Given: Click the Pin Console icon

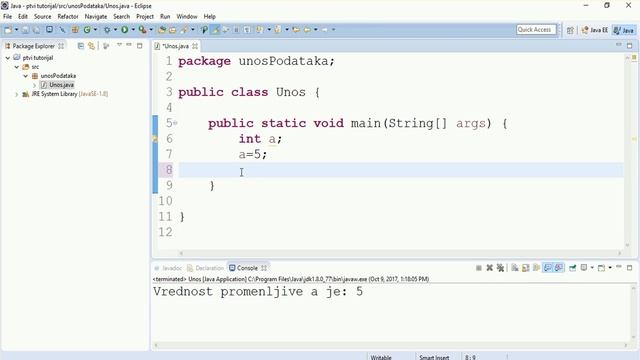Looking at the screenshot, I should (x=572, y=268).
